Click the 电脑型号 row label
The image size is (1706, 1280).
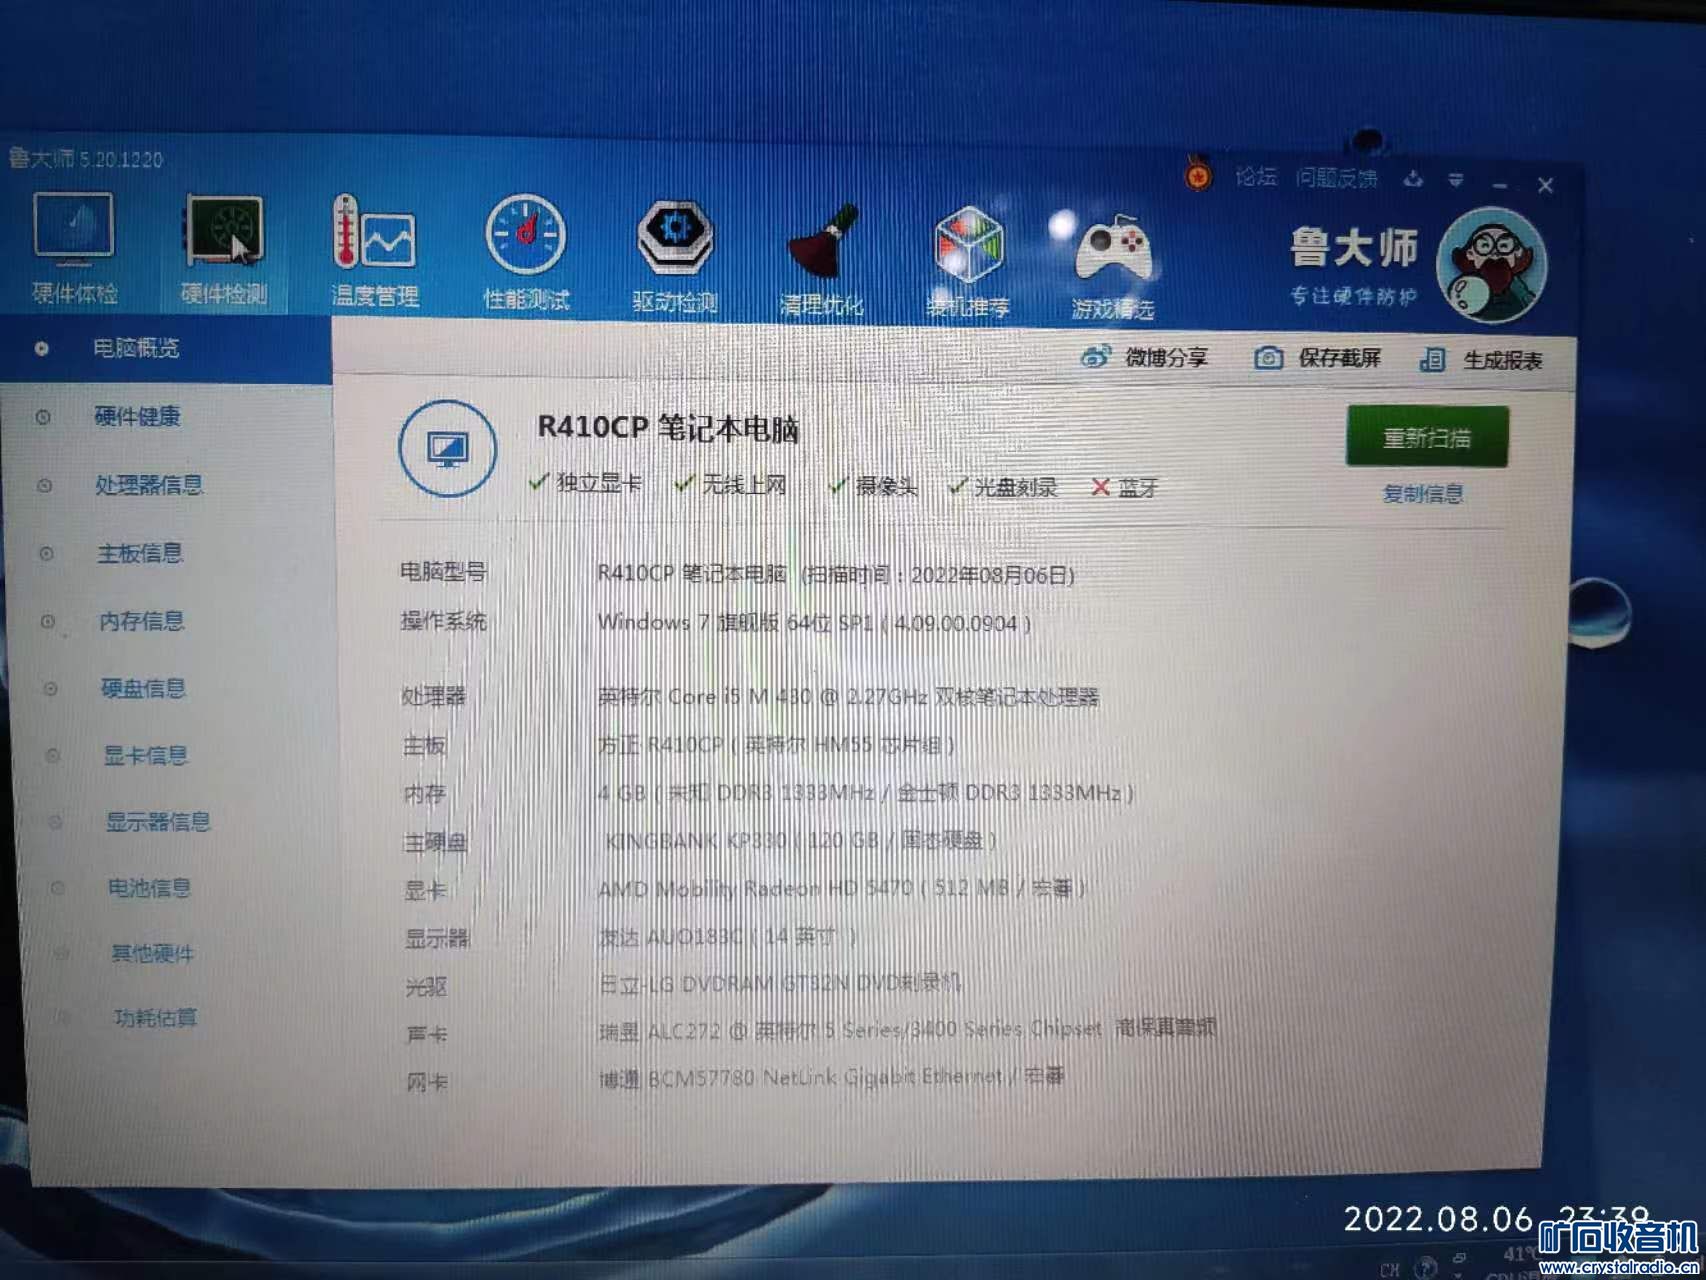point(443,572)
